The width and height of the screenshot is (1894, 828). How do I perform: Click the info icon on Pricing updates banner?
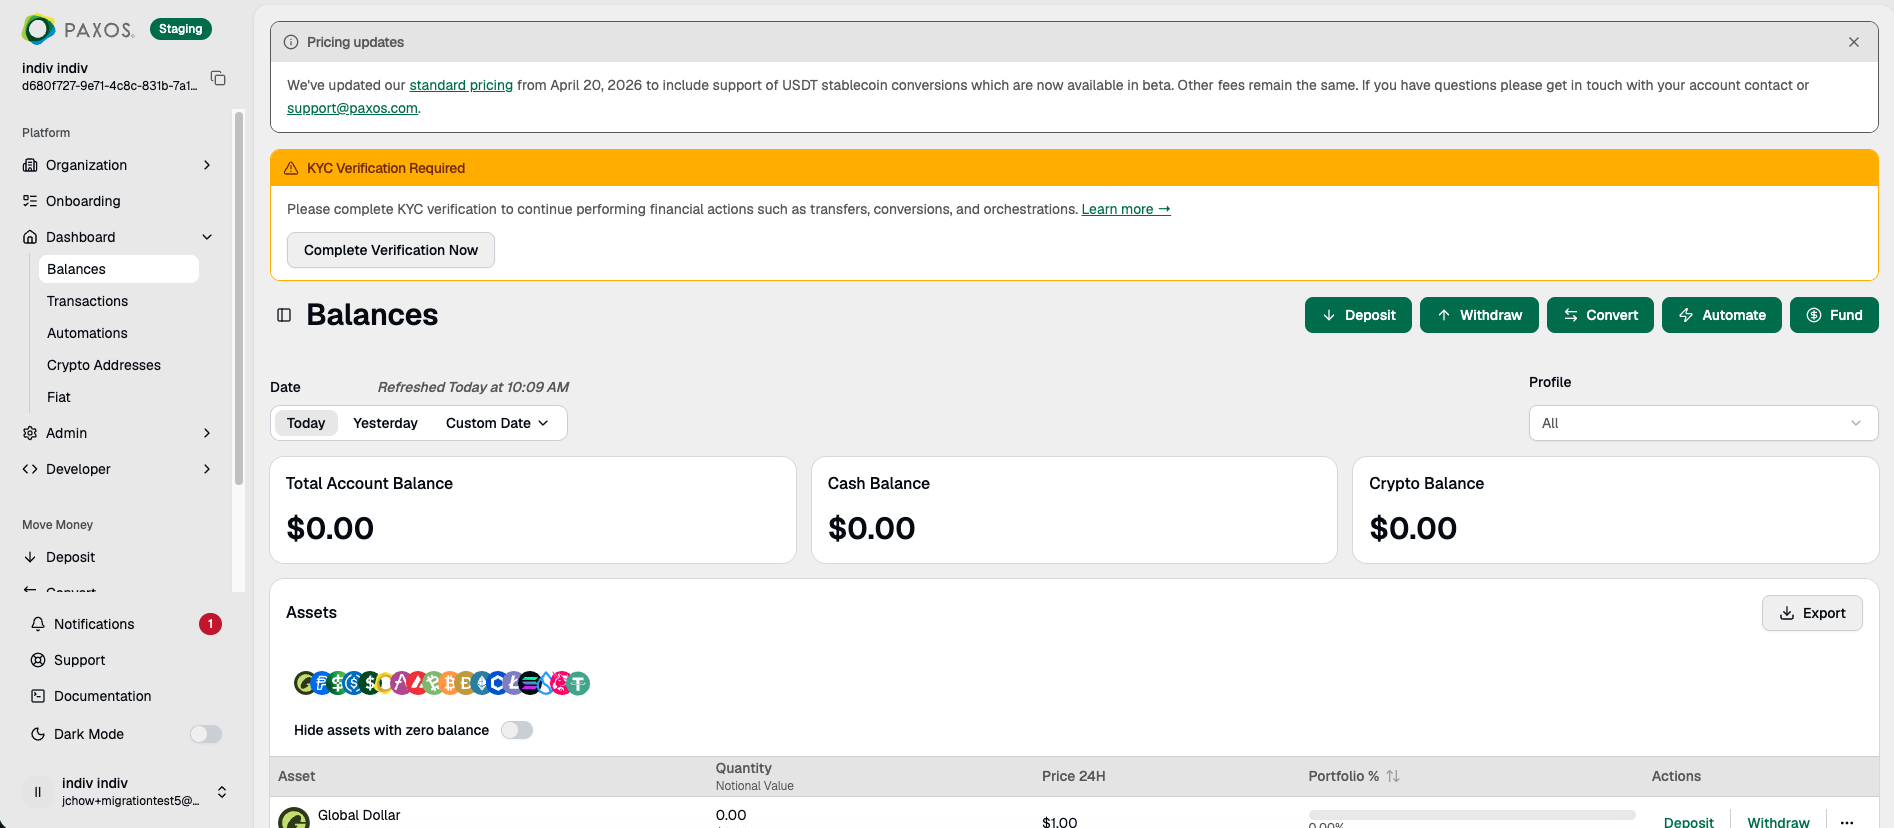tap(291, 42)
